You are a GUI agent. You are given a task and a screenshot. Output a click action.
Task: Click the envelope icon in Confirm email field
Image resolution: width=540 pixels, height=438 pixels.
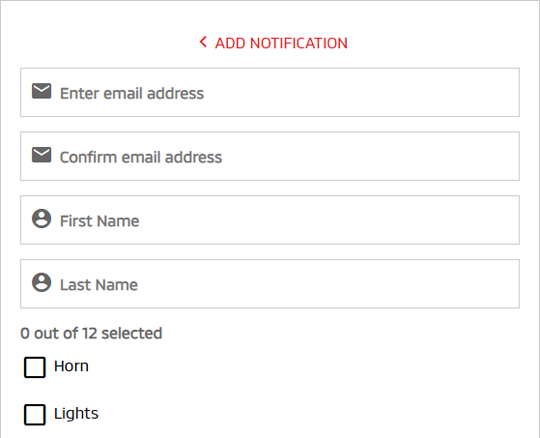42,155
